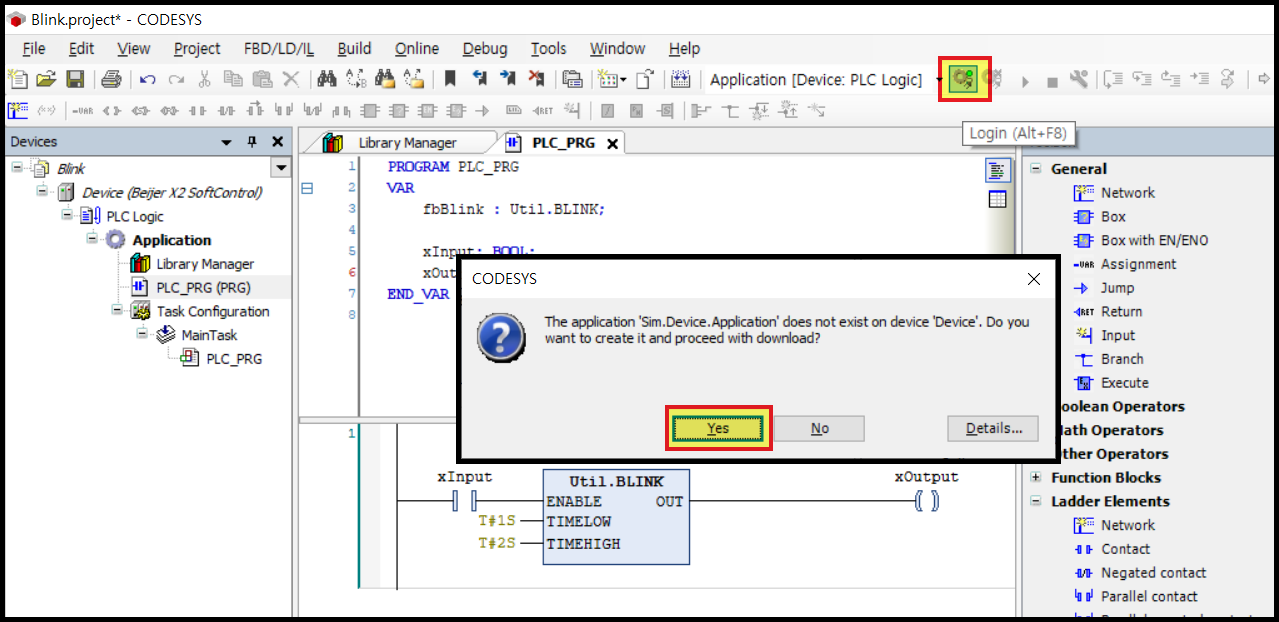Open the dropdown beside Blink in the Devices tree
The height and width of the screenshot is (622, 1279).
(x=280, y=168)
